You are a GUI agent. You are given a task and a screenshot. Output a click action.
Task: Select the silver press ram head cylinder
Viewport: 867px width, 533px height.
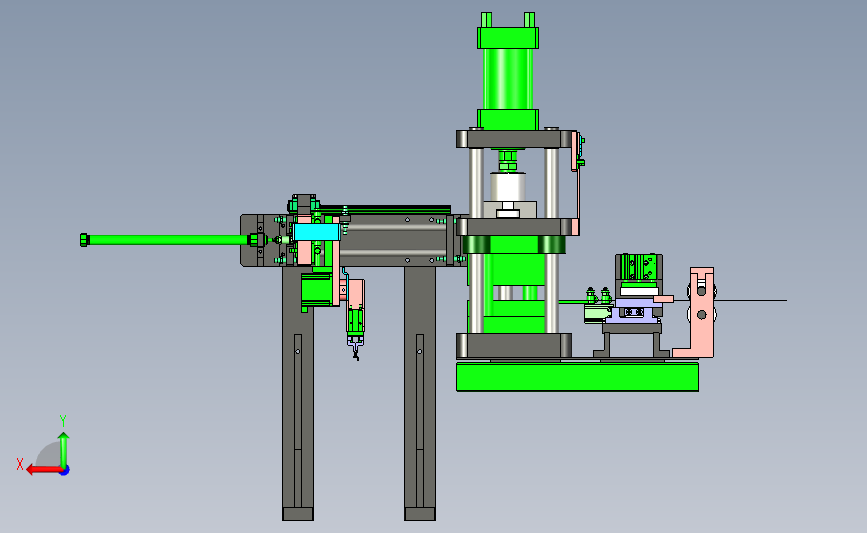click(508, 187)
